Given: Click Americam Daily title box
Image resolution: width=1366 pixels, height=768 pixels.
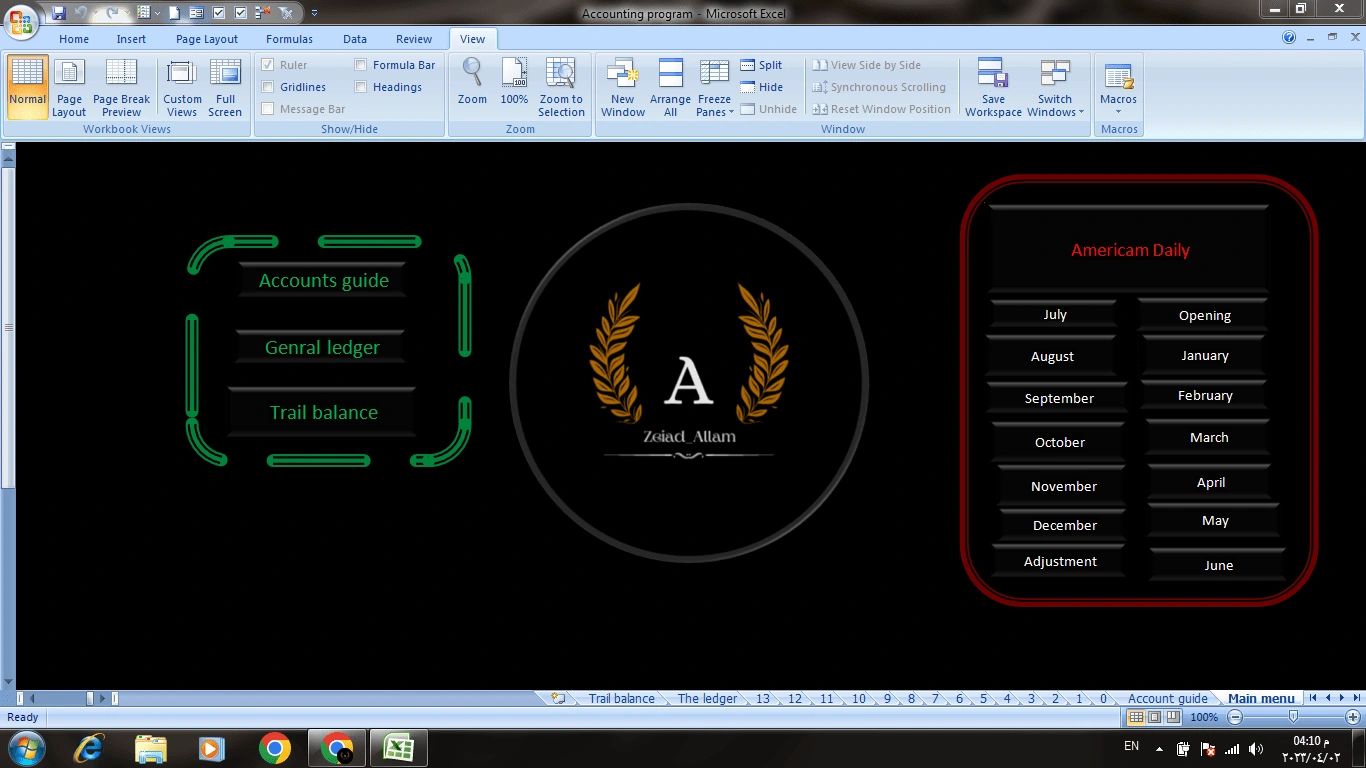Looking at the screenshot, I should (1130, 250).
